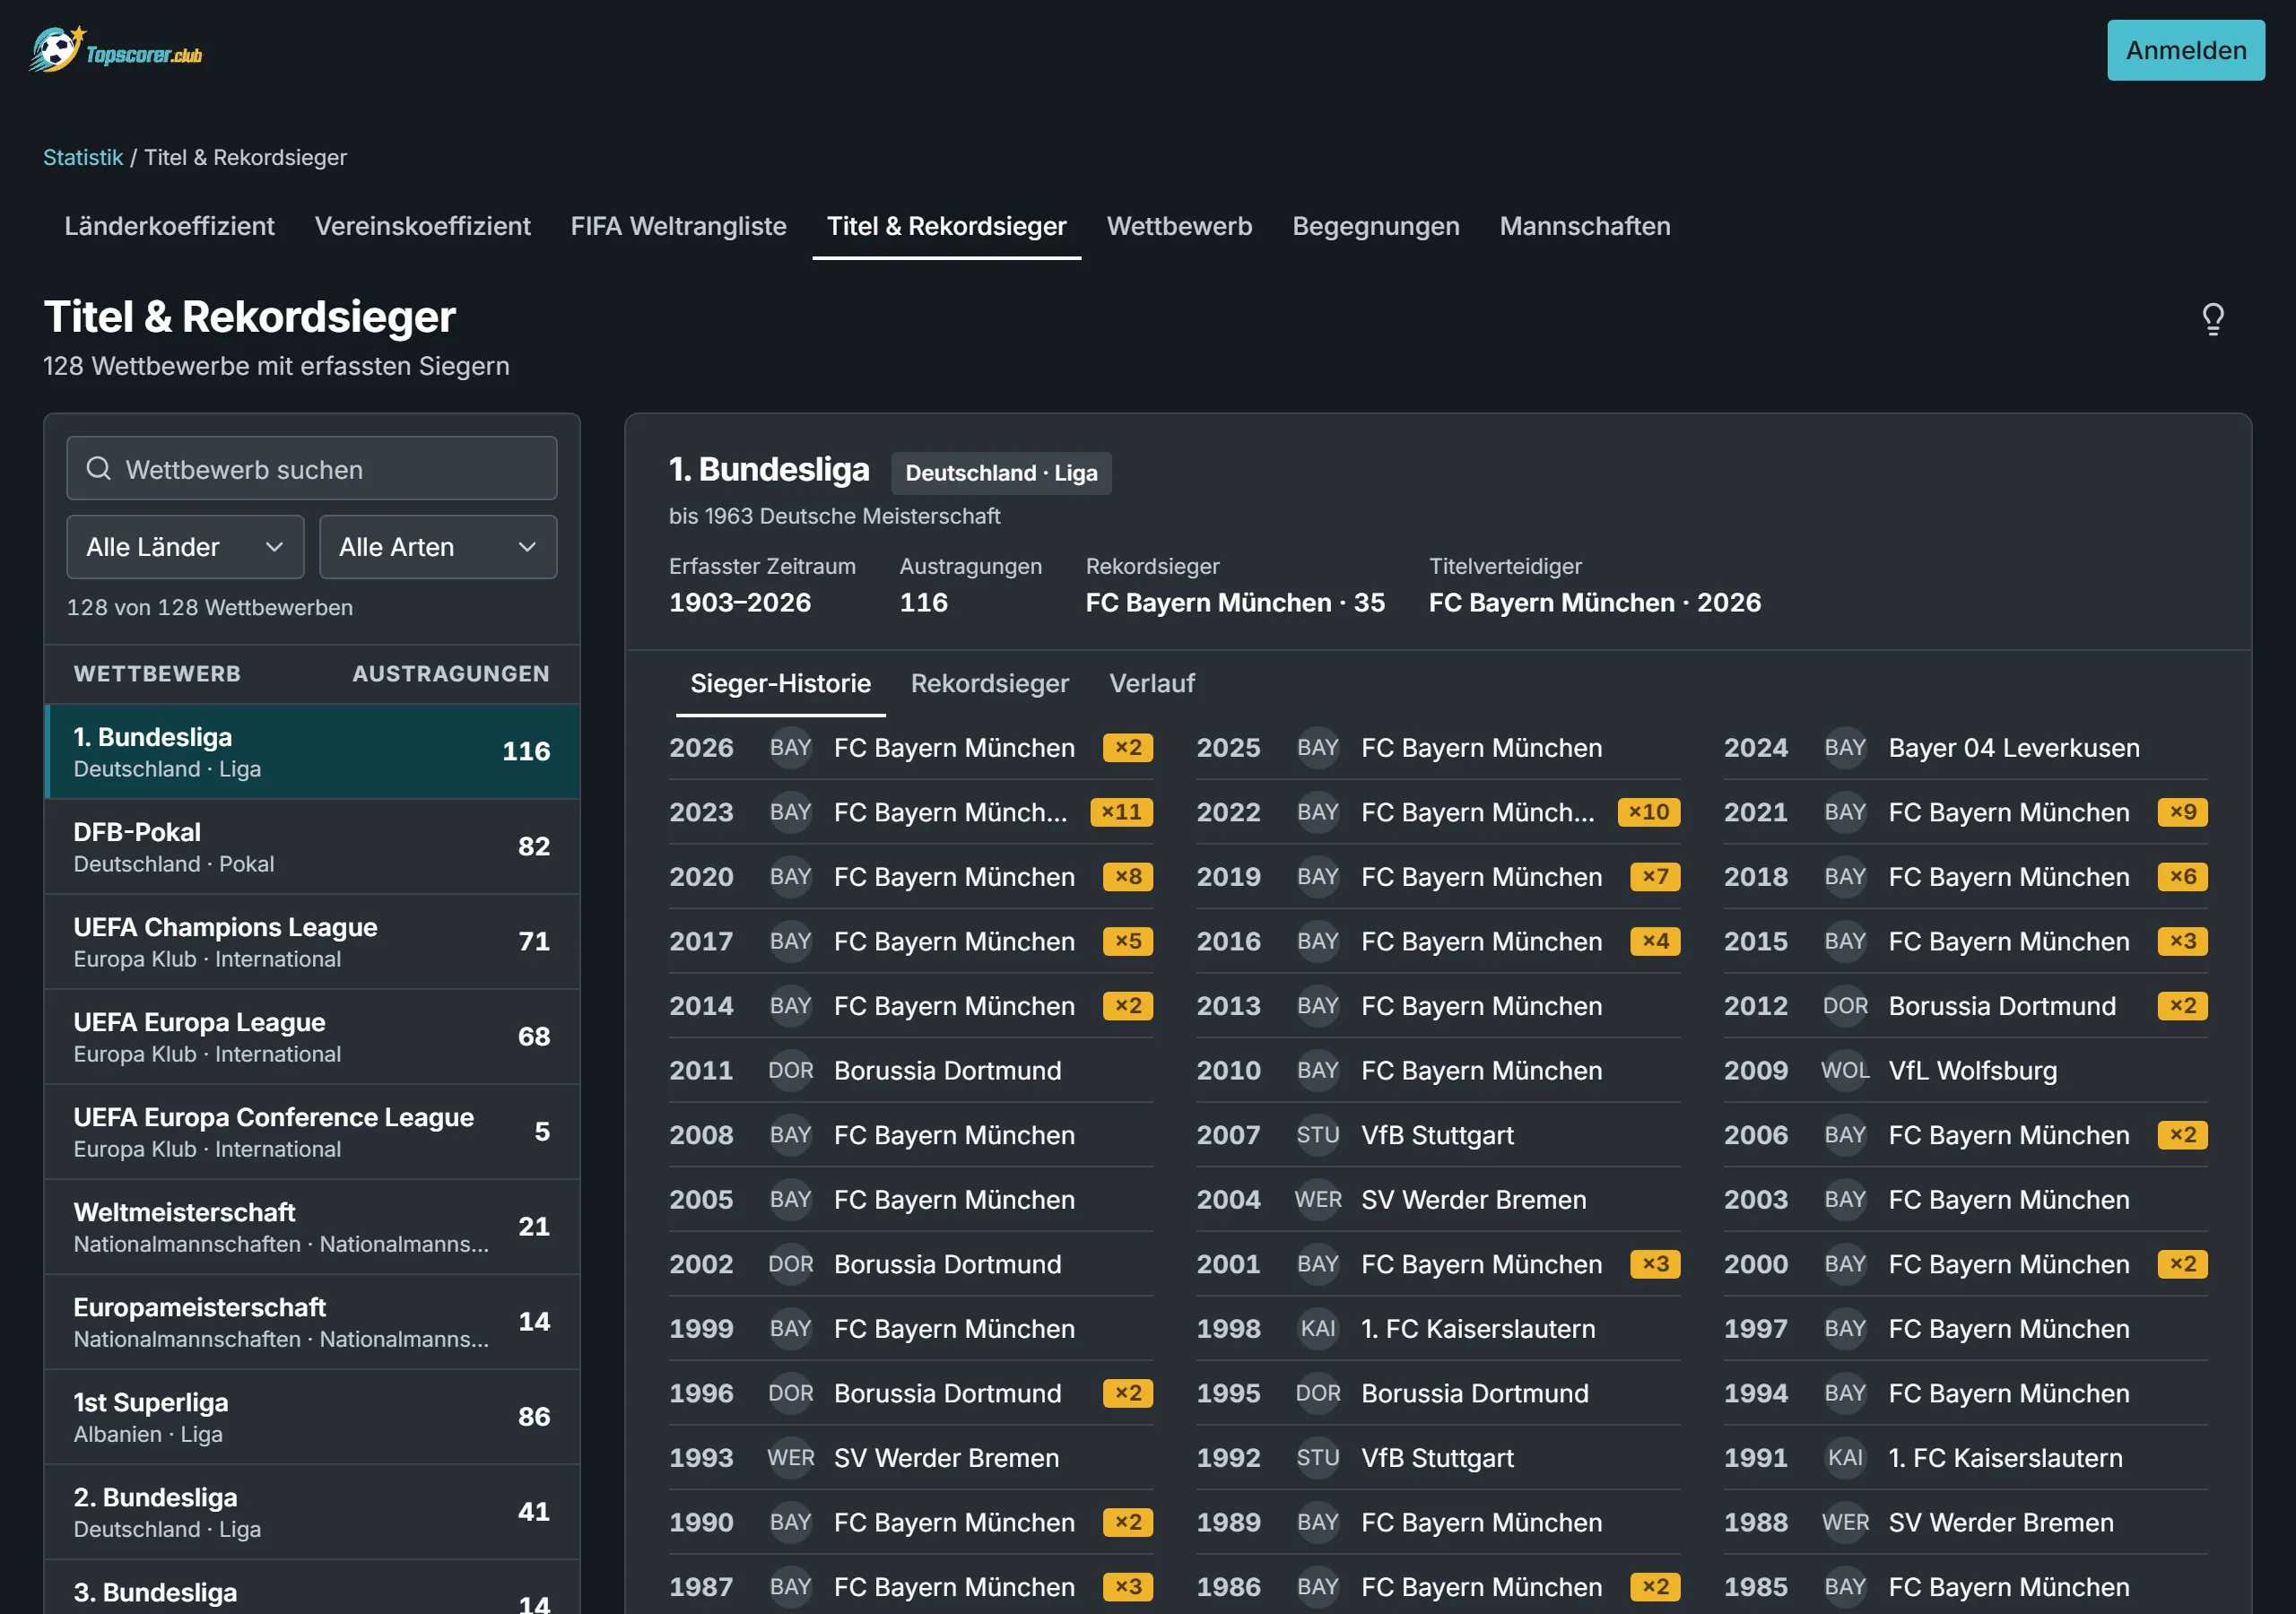Click Titelverteidiger value FC Bayern München · 2026
The height and width of the screenshot is (1614, 2296).
[x=1594, y=602]
